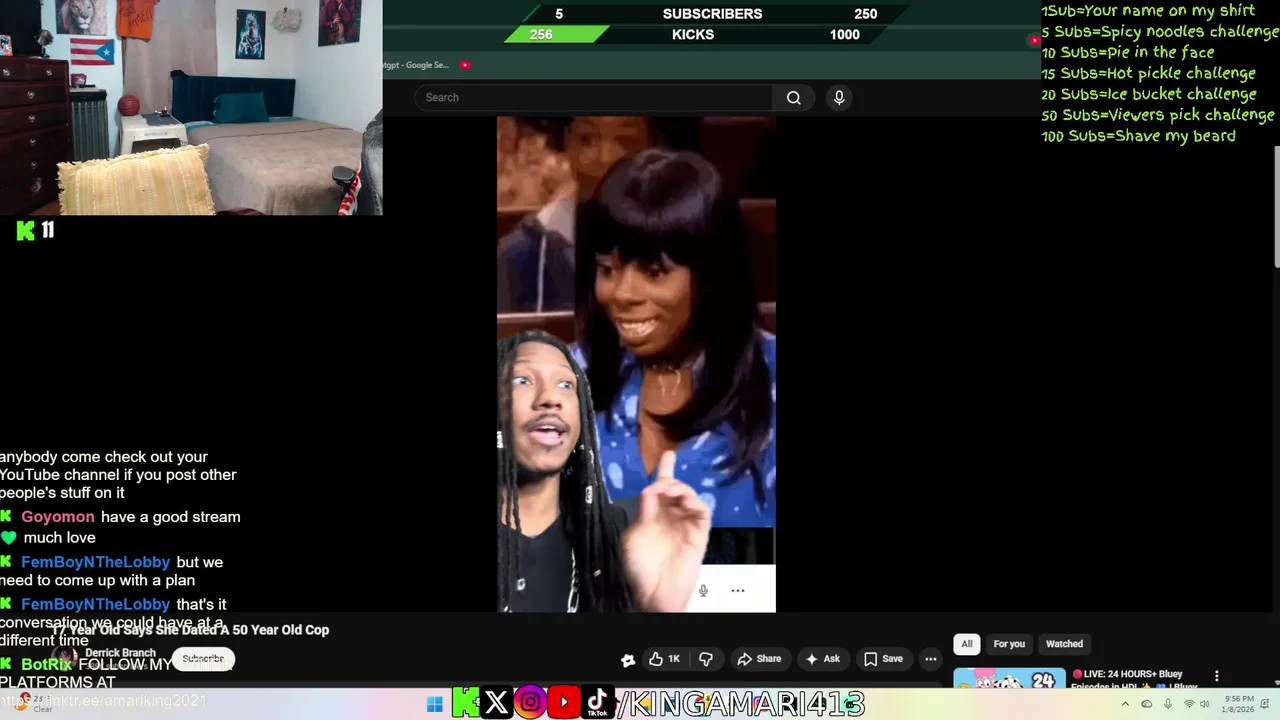The height and width of the screenshot is (720, 1280).
Task: Click the 1K like count
Action: [674, 659]
